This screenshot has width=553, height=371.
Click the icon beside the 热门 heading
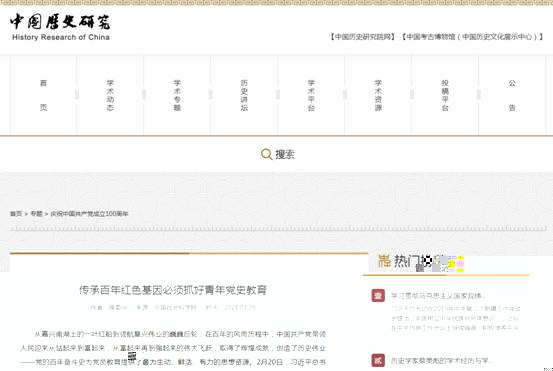coord(384,261)
